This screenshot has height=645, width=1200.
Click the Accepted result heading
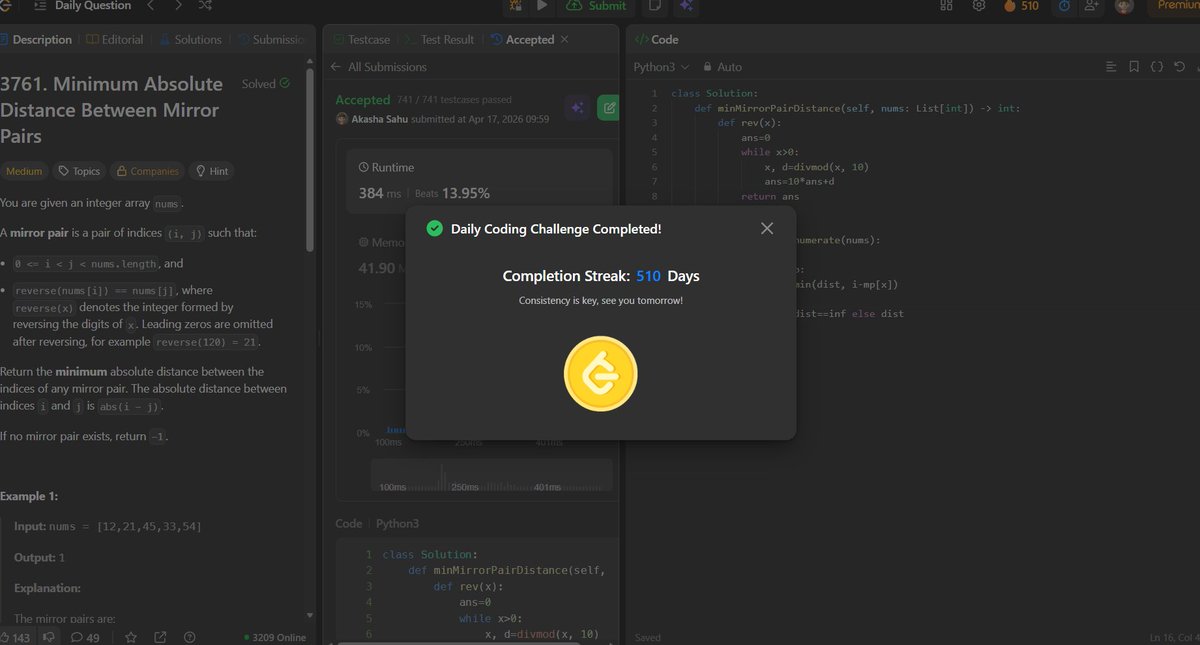[362, 100]
